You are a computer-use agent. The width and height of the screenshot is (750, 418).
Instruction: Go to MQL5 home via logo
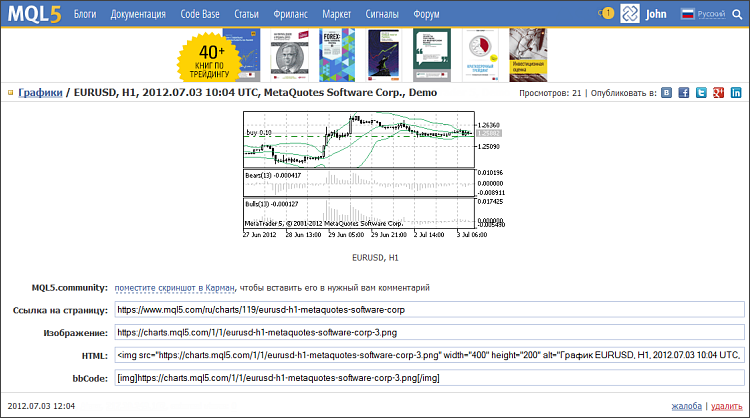32,15
